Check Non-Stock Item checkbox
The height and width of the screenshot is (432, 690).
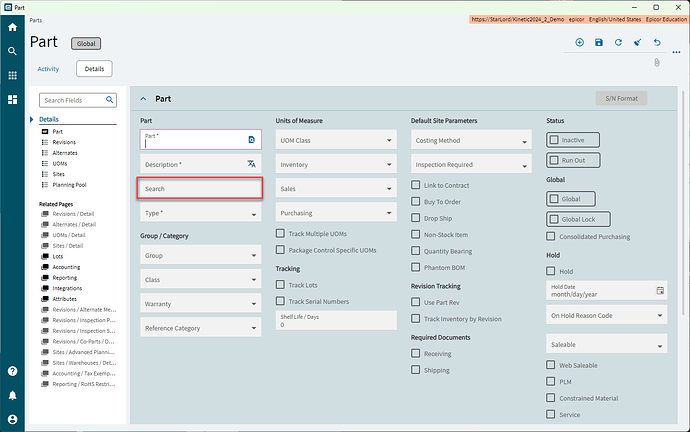415,234
